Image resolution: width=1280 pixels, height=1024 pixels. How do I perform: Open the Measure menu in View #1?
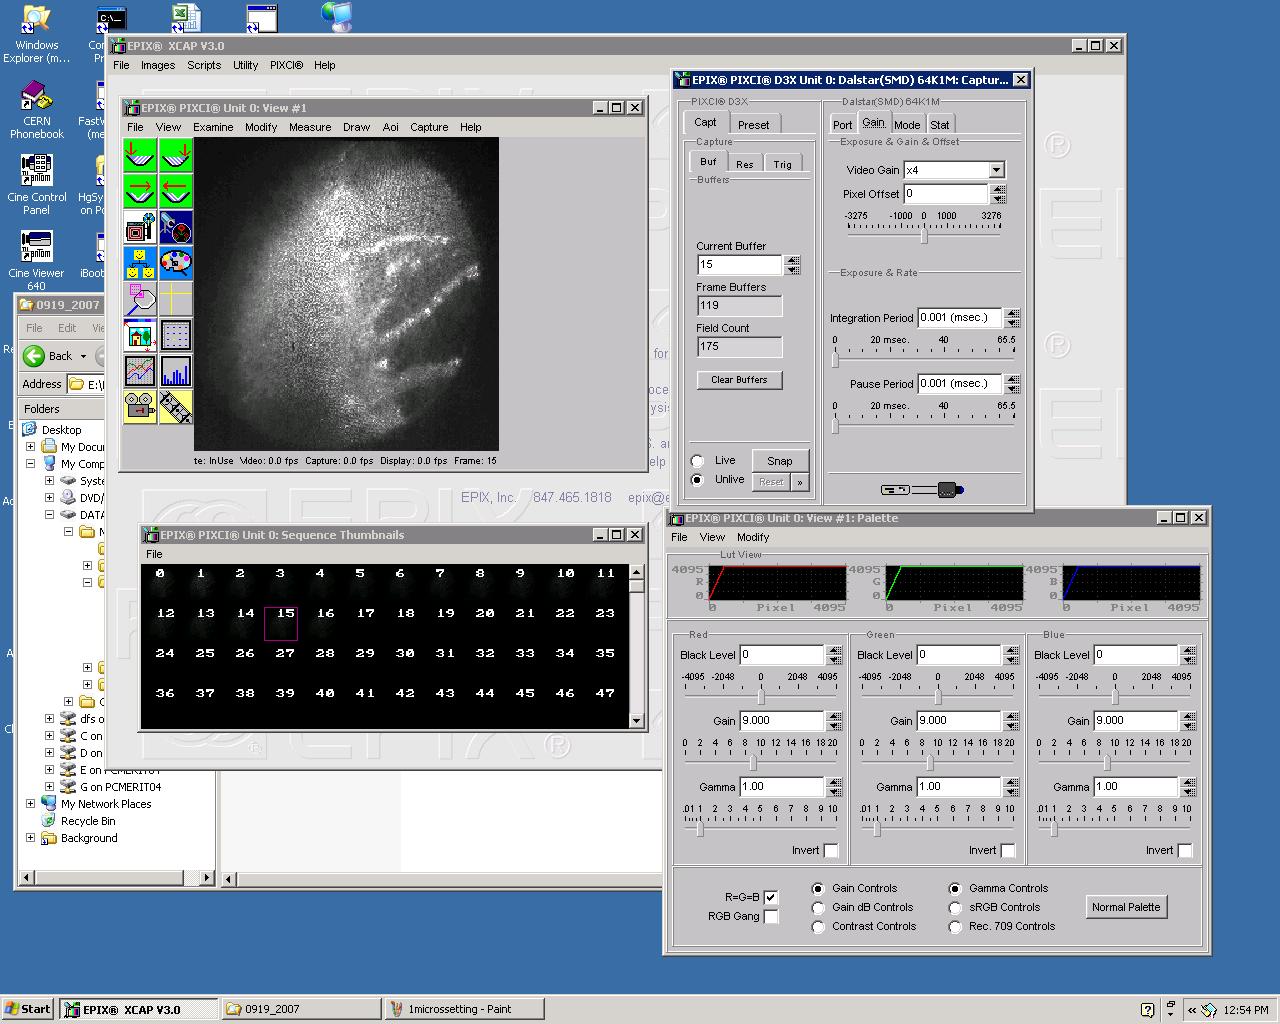310,127
